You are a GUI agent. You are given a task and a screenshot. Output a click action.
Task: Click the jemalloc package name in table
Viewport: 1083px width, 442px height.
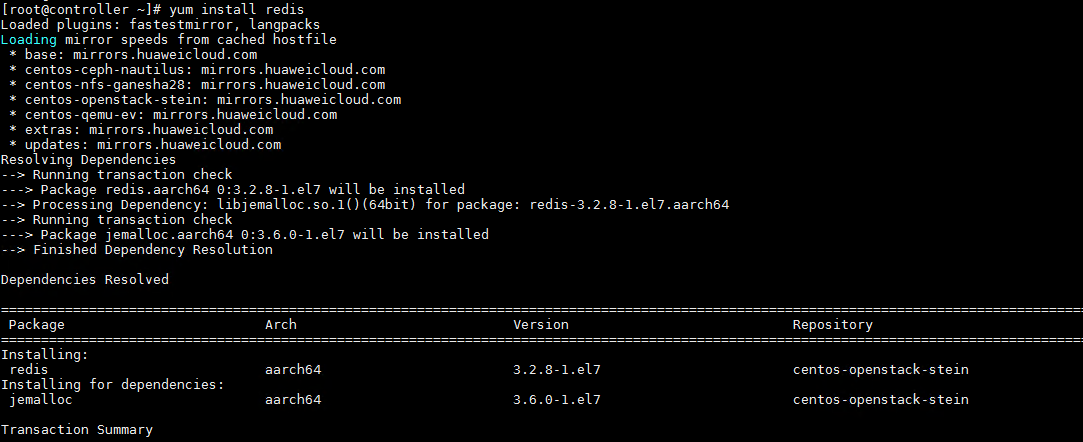[x=41, y=400]
